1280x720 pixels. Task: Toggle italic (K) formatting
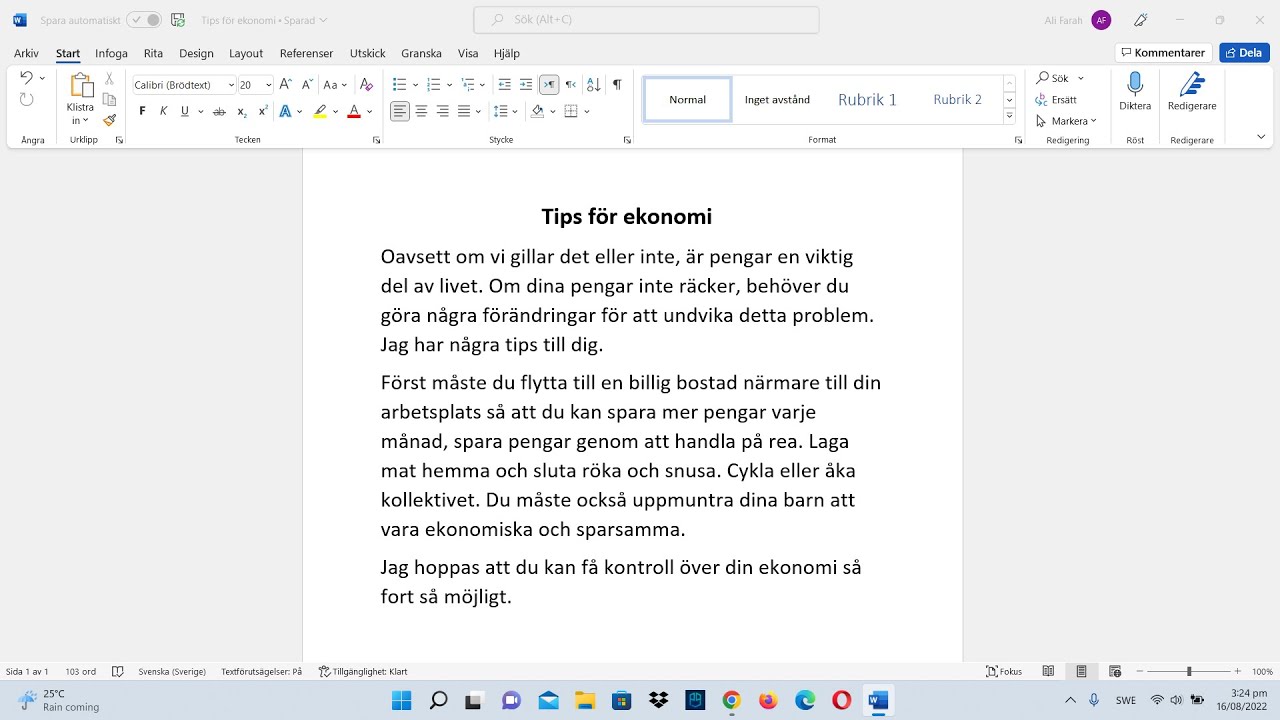click(x=163, y=112)
